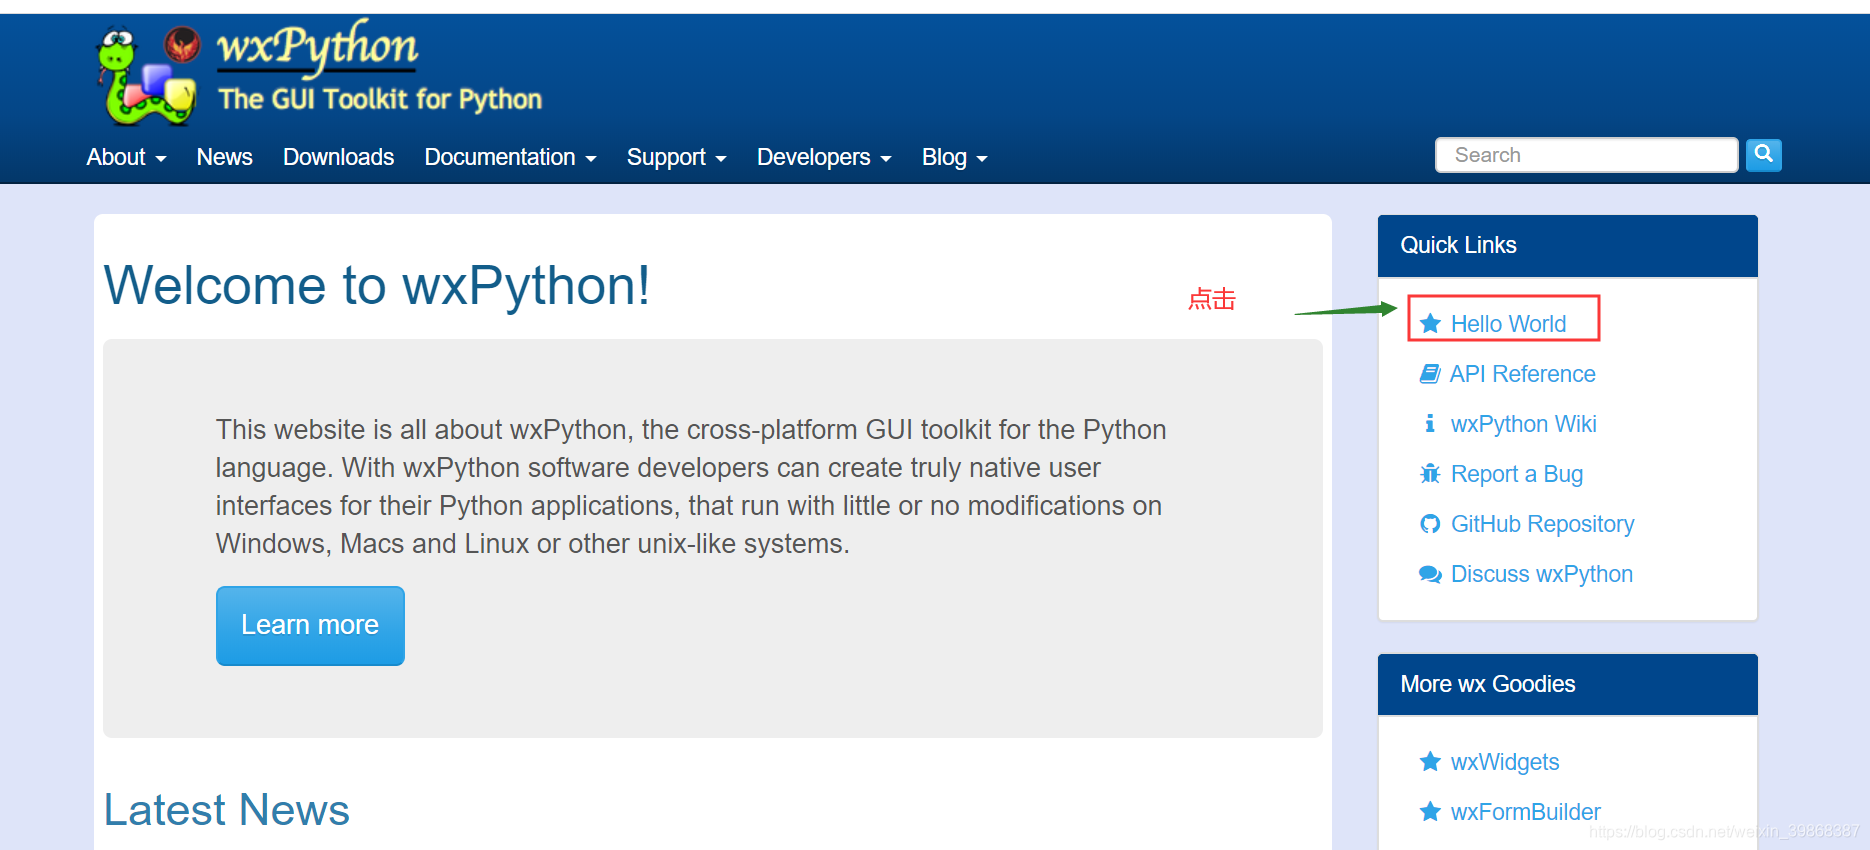Open the wxFormBuilder link
This screenshot has height=850, width=1870.
pos(1525,812)
